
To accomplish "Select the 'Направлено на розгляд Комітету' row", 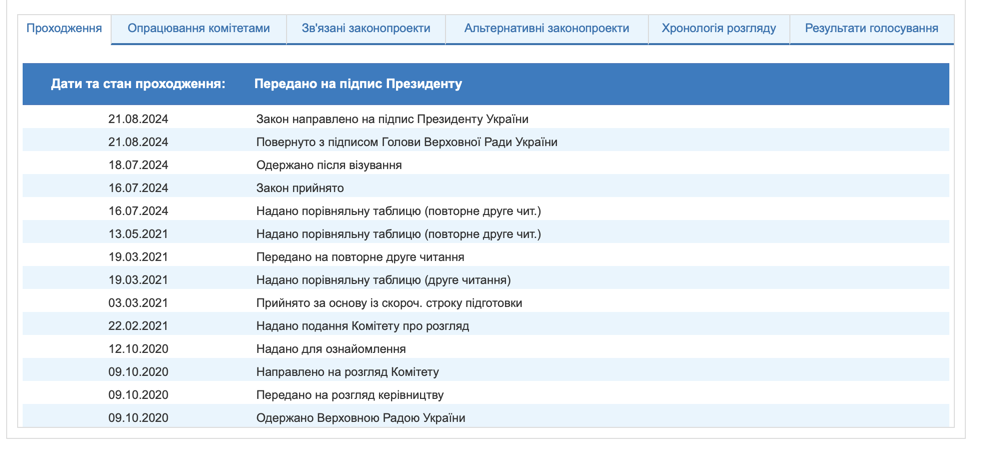I will point(347,372).
